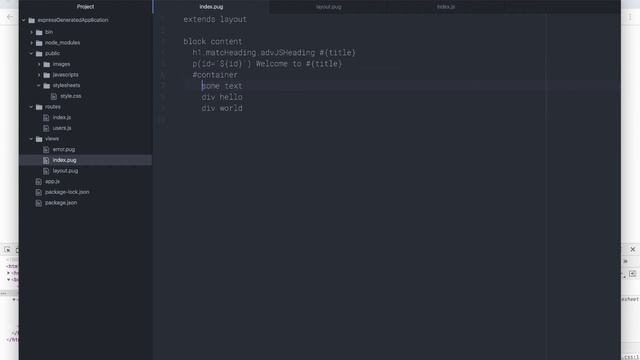Click the stylesheets folder icon
The width and height of the screenshot is (640, 360).
[x=47, y=85]
